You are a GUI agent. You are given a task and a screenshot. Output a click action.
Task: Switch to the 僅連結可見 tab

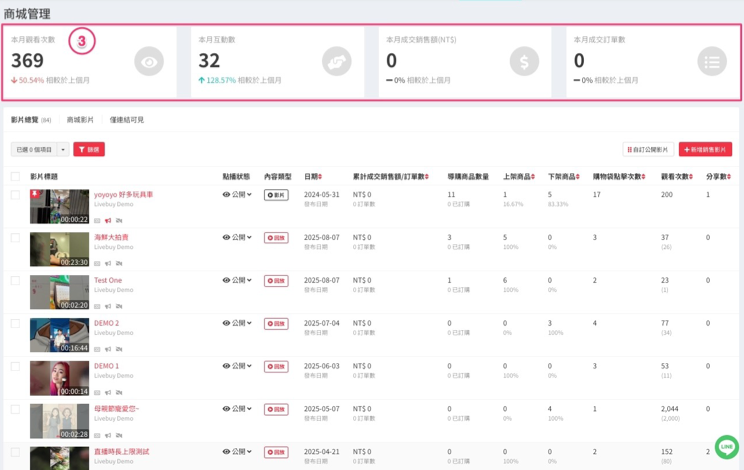[x=127, y=120]
